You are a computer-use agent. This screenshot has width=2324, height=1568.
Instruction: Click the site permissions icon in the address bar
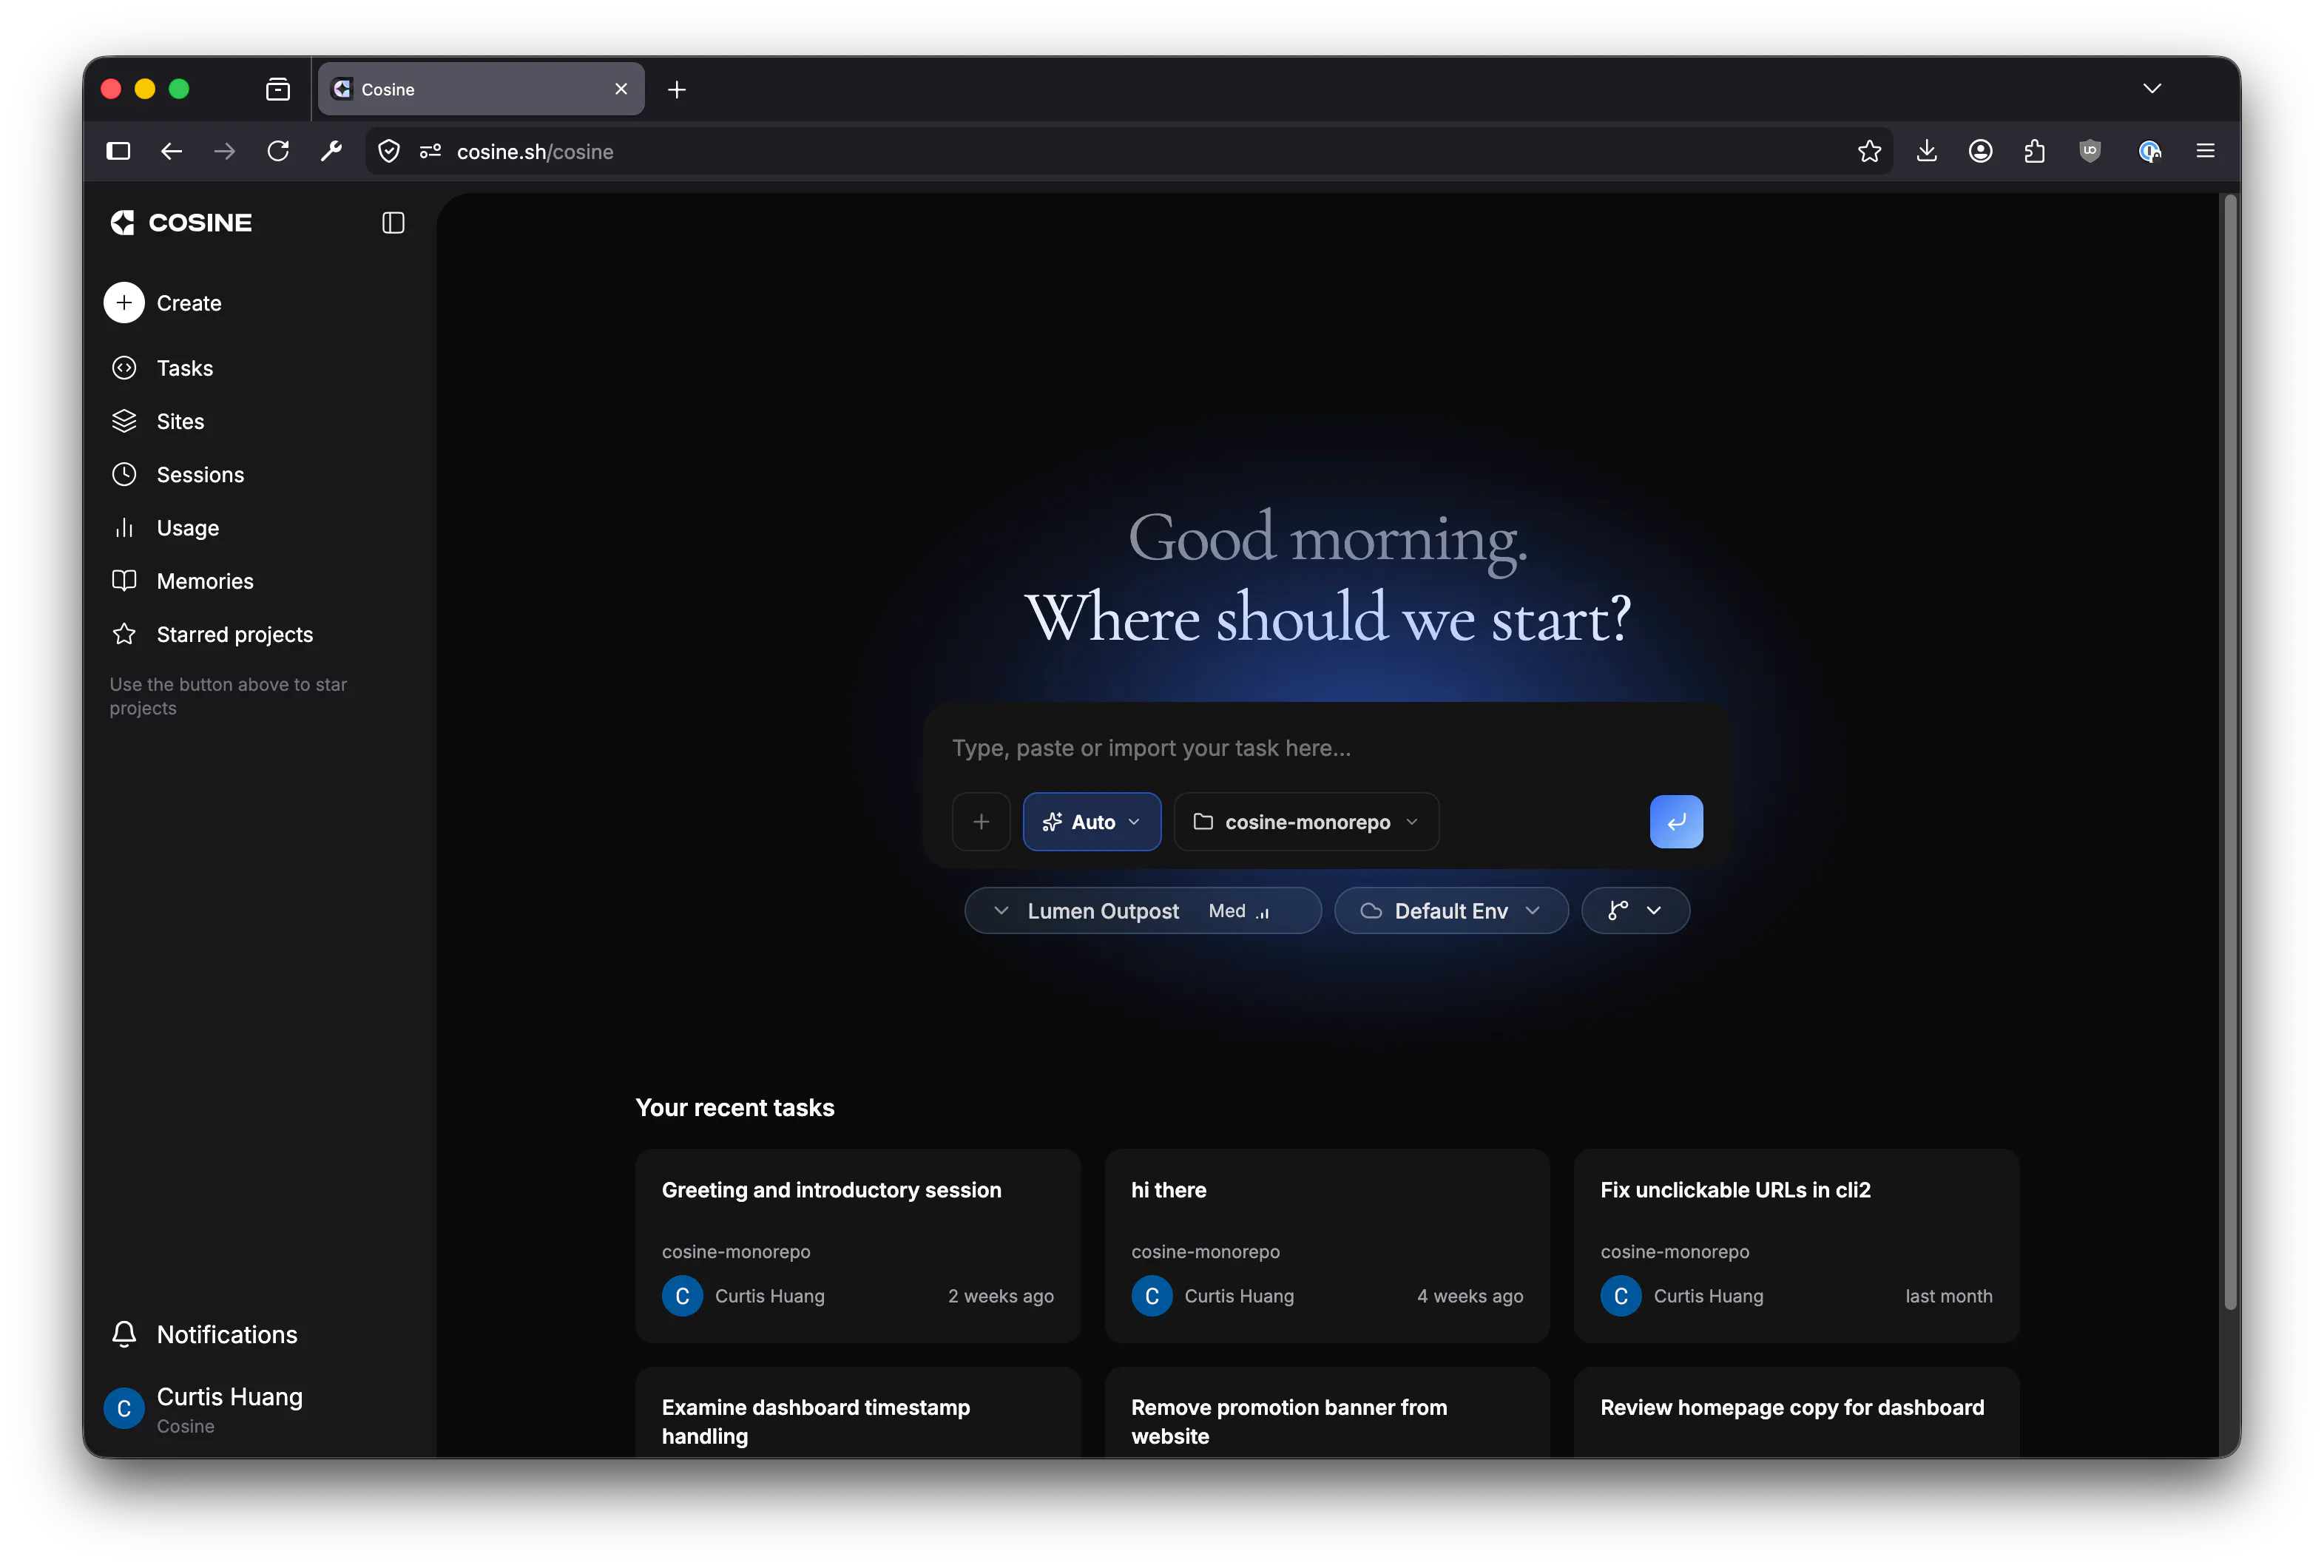pyautogui.click(x=430, y=151)
